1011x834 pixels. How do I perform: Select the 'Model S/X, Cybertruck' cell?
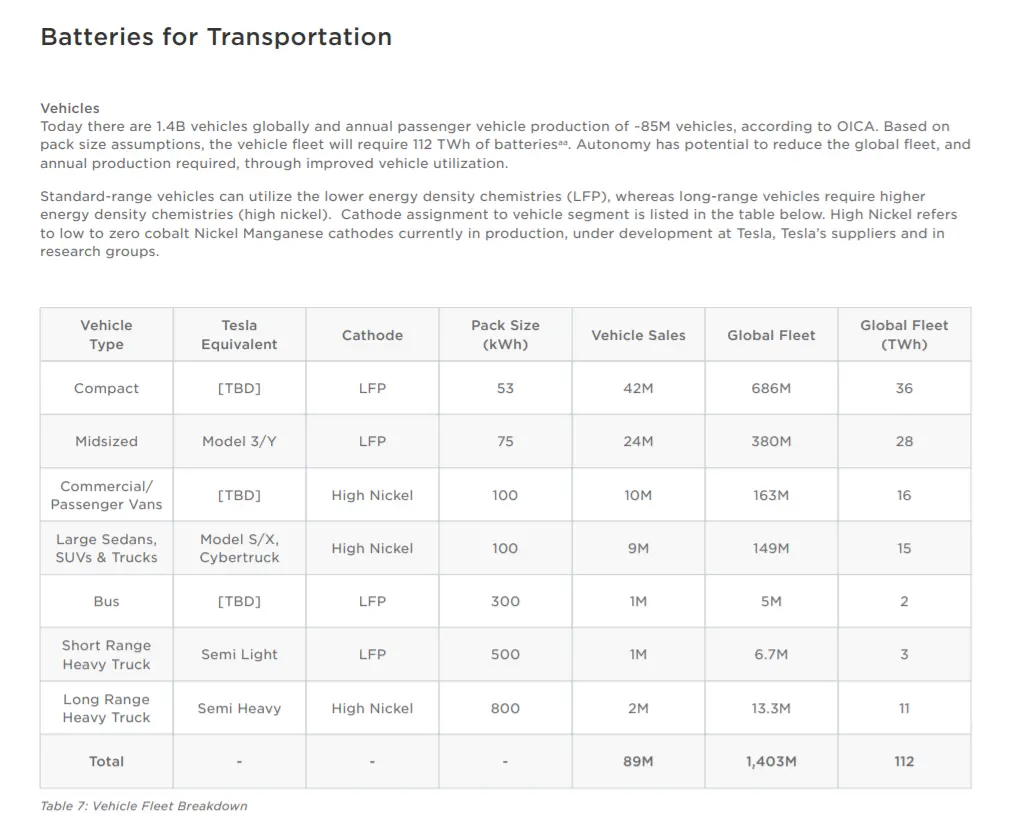239,548
